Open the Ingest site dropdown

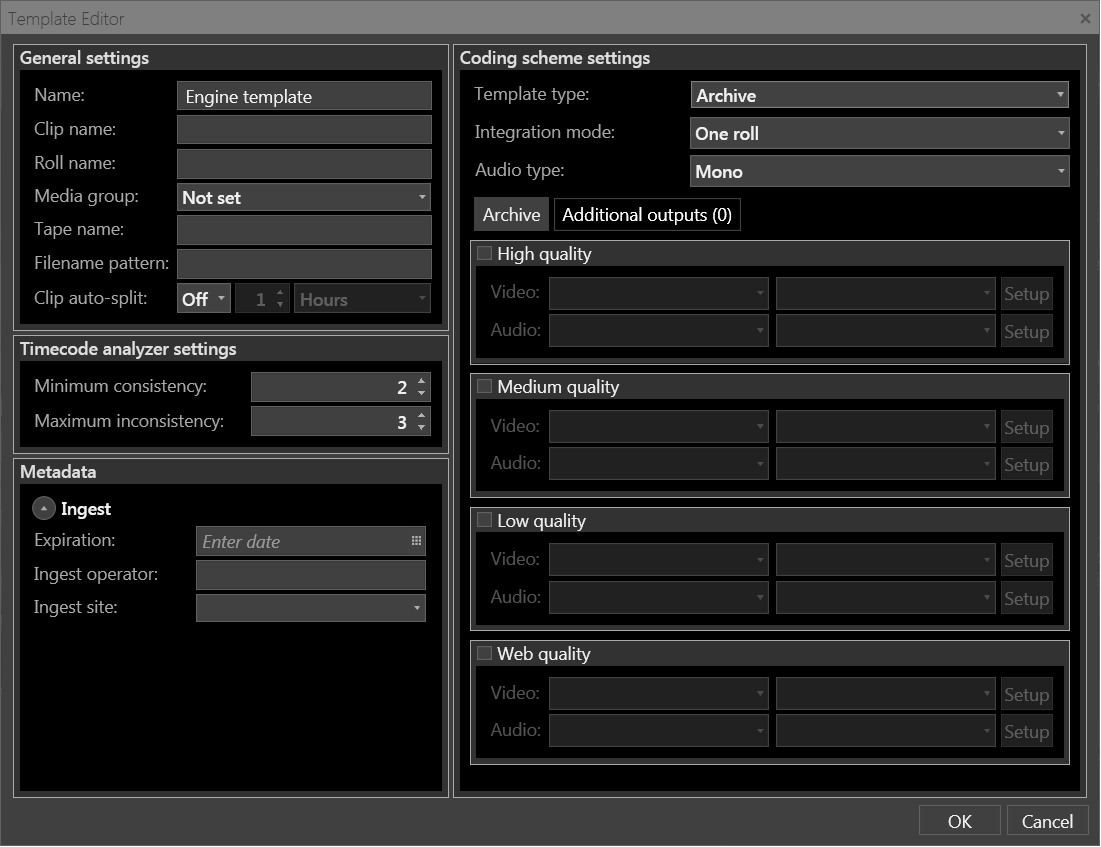(x=310, y=608)
